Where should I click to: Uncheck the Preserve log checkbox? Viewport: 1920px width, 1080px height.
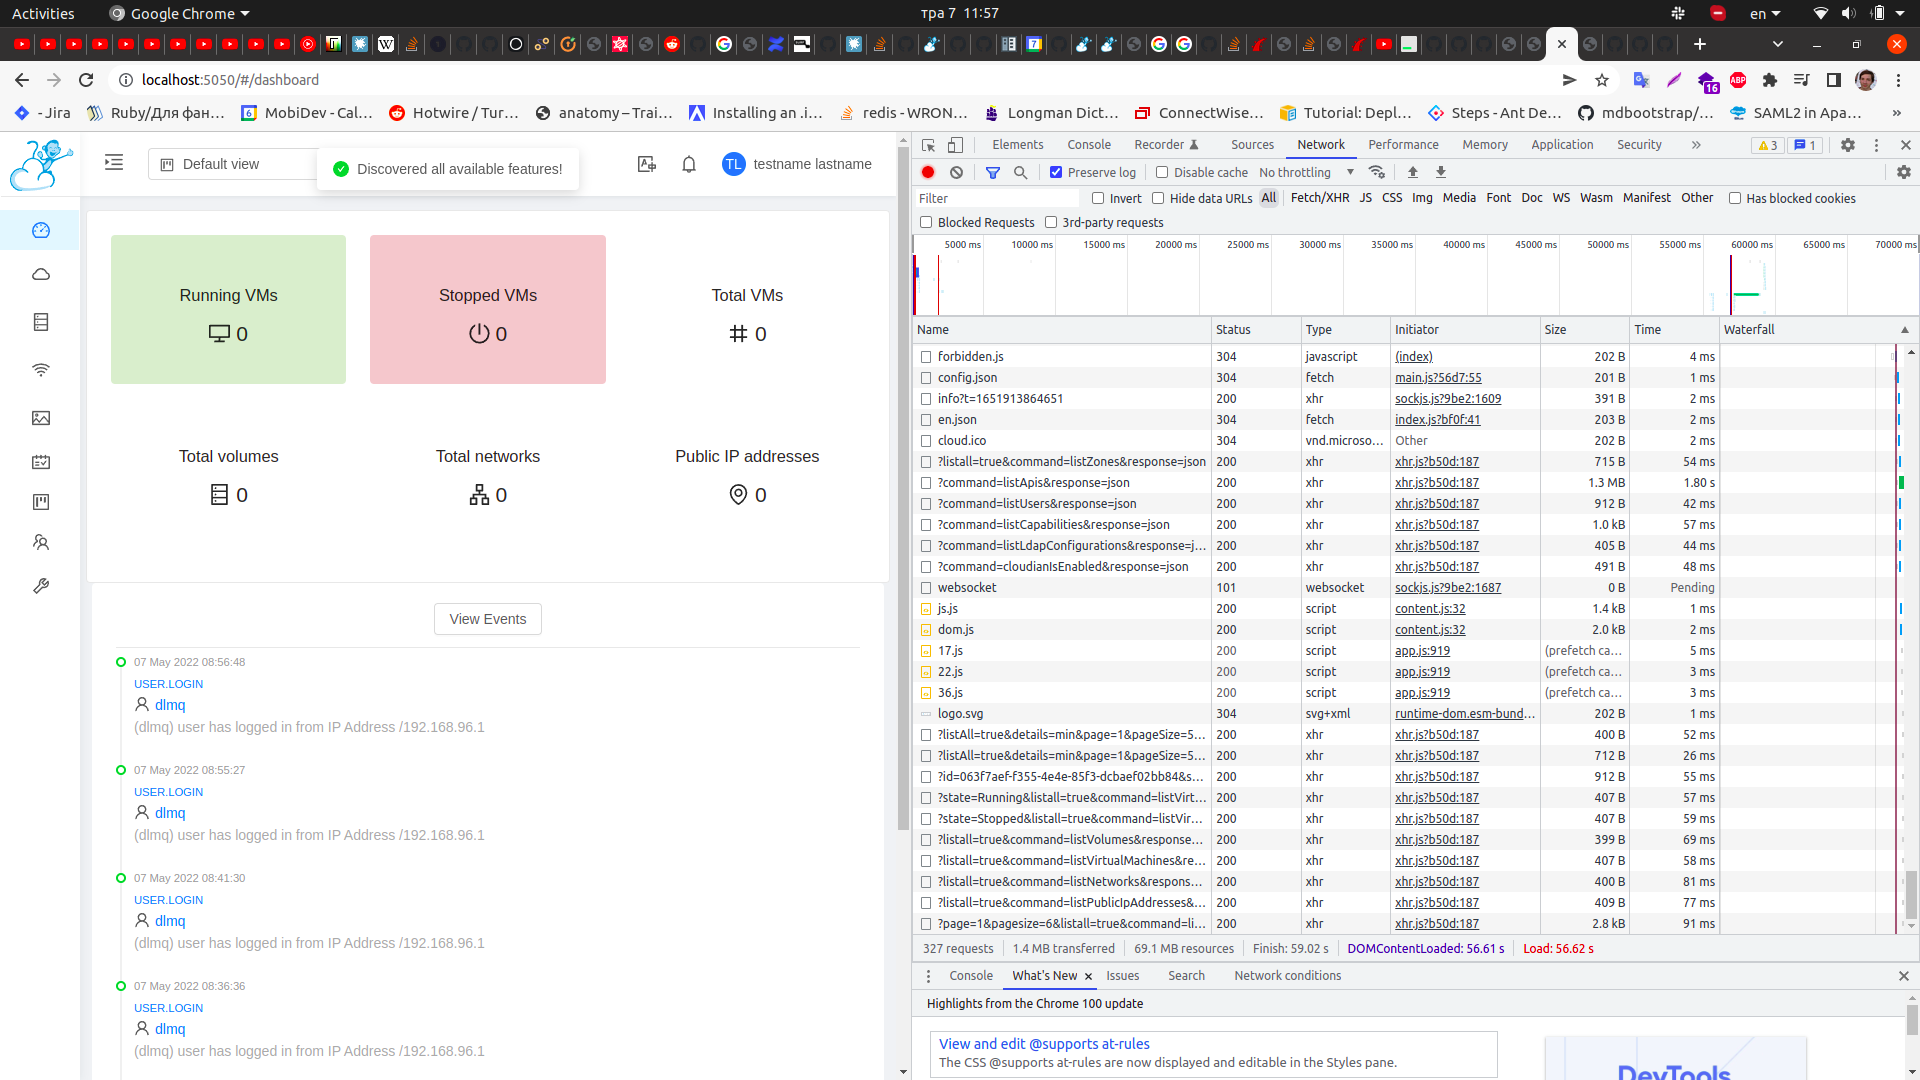click(x=1056, y=172)
